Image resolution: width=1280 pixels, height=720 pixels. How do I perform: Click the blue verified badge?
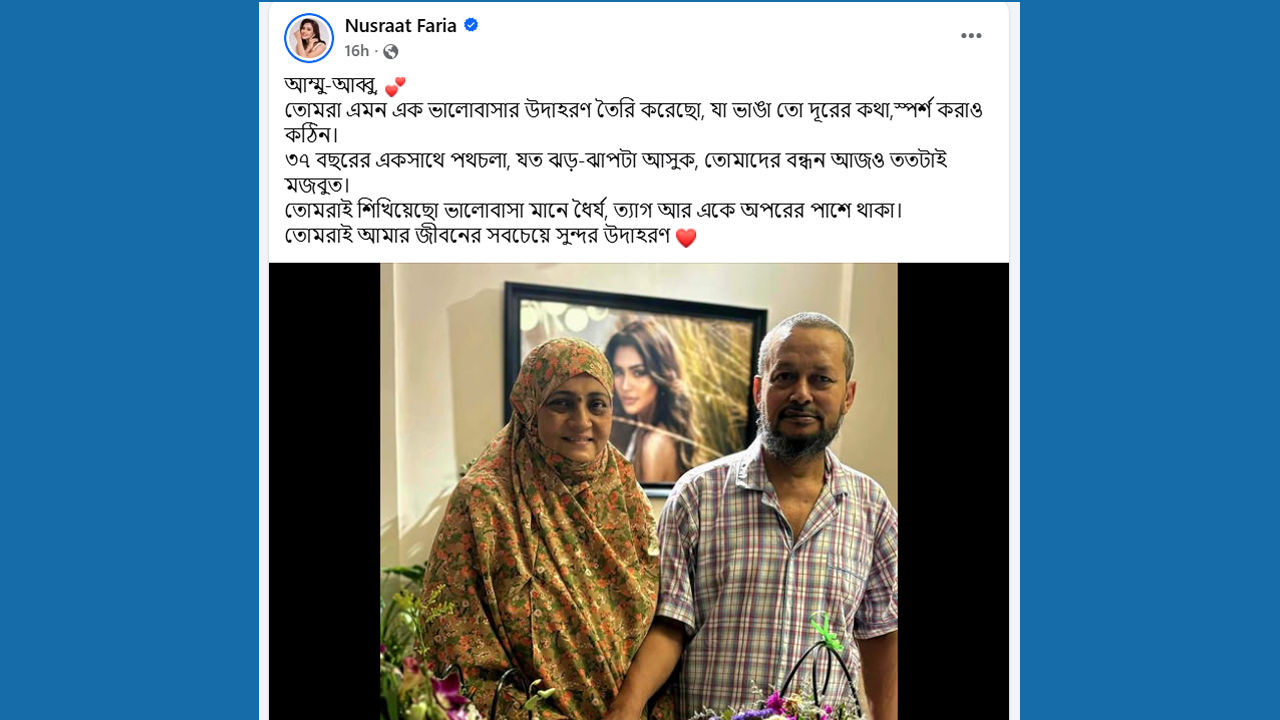pyautogui.click(x=471, y=25)
